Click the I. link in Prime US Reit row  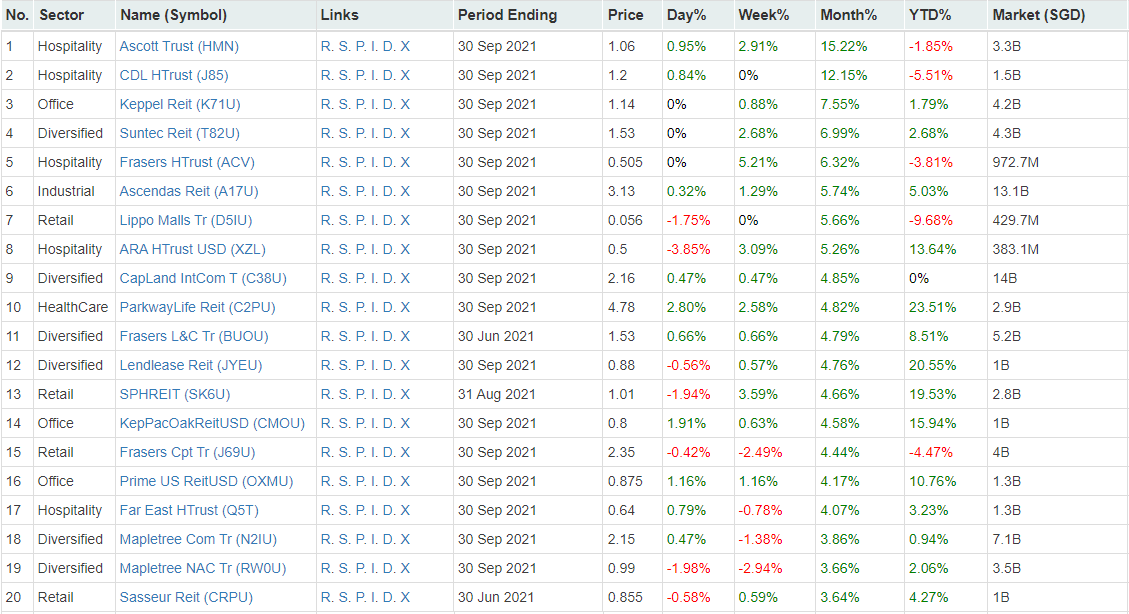click(374, 481)
